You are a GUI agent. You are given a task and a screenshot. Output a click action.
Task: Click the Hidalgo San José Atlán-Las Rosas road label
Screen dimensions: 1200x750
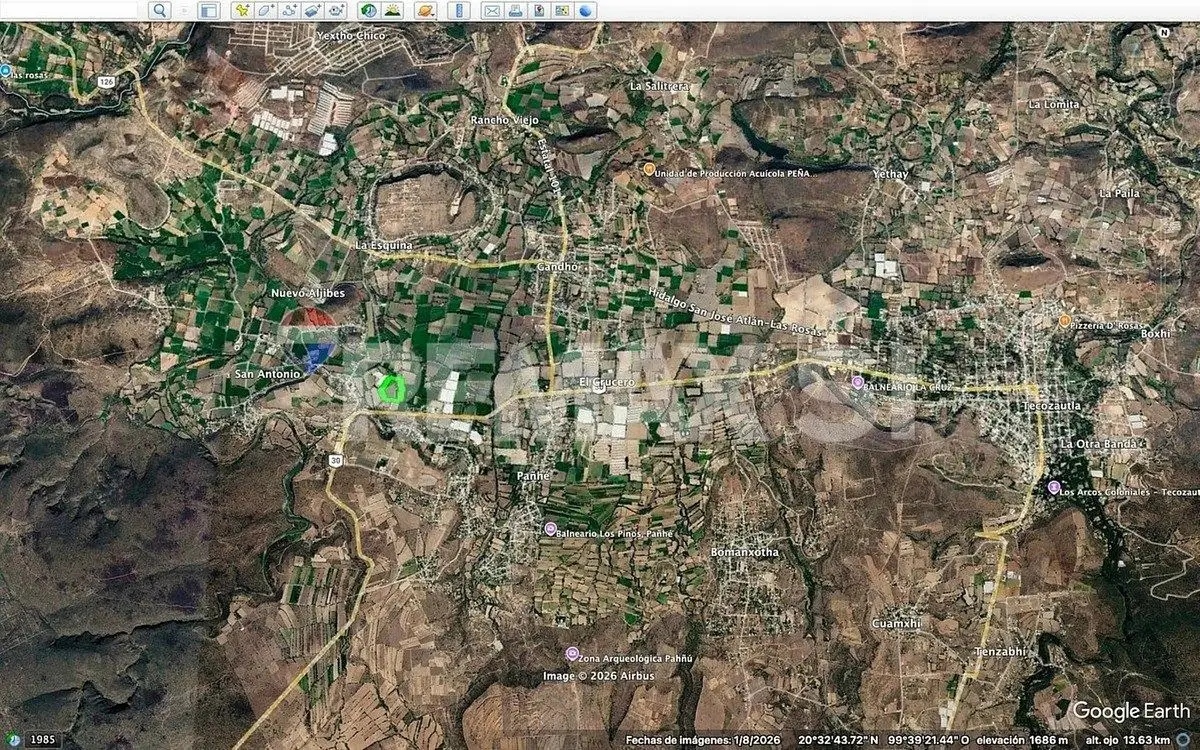pos(736,310)
